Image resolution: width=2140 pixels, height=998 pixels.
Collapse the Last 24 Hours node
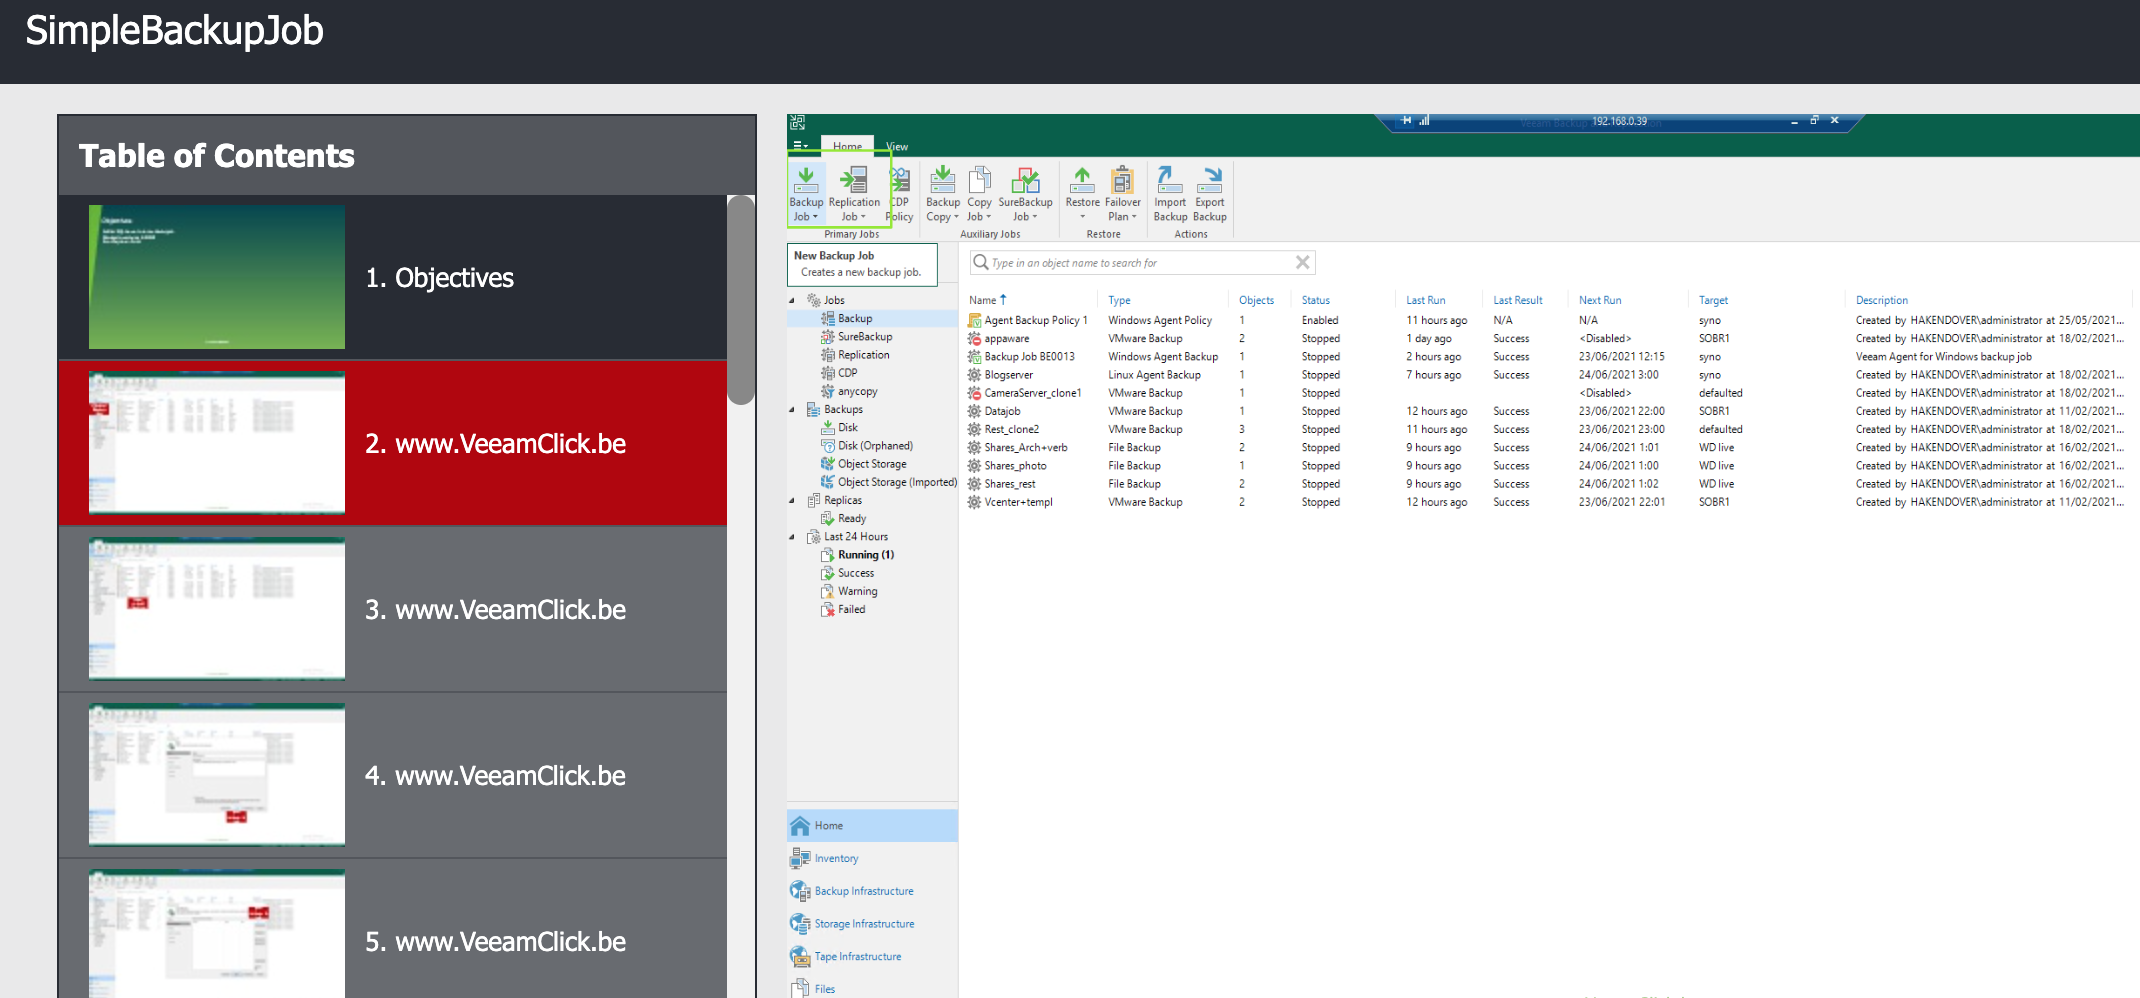794,536
